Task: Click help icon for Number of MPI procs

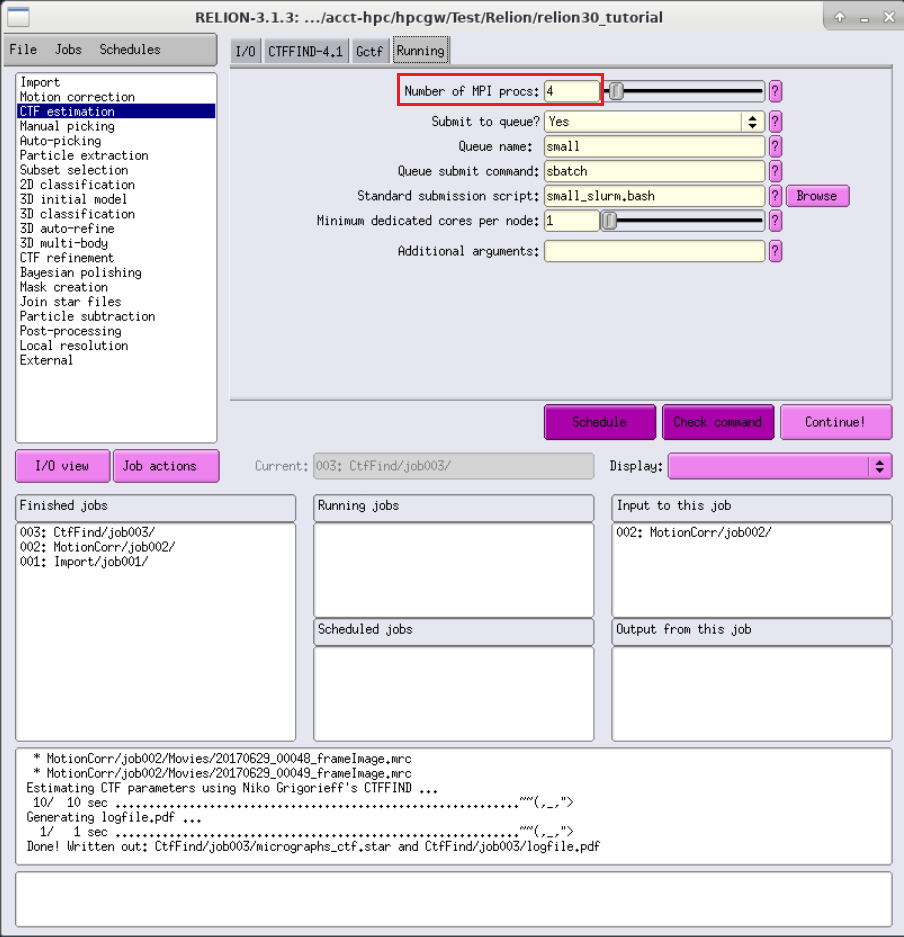Action: pyautogui.click(x=775, y=91)
